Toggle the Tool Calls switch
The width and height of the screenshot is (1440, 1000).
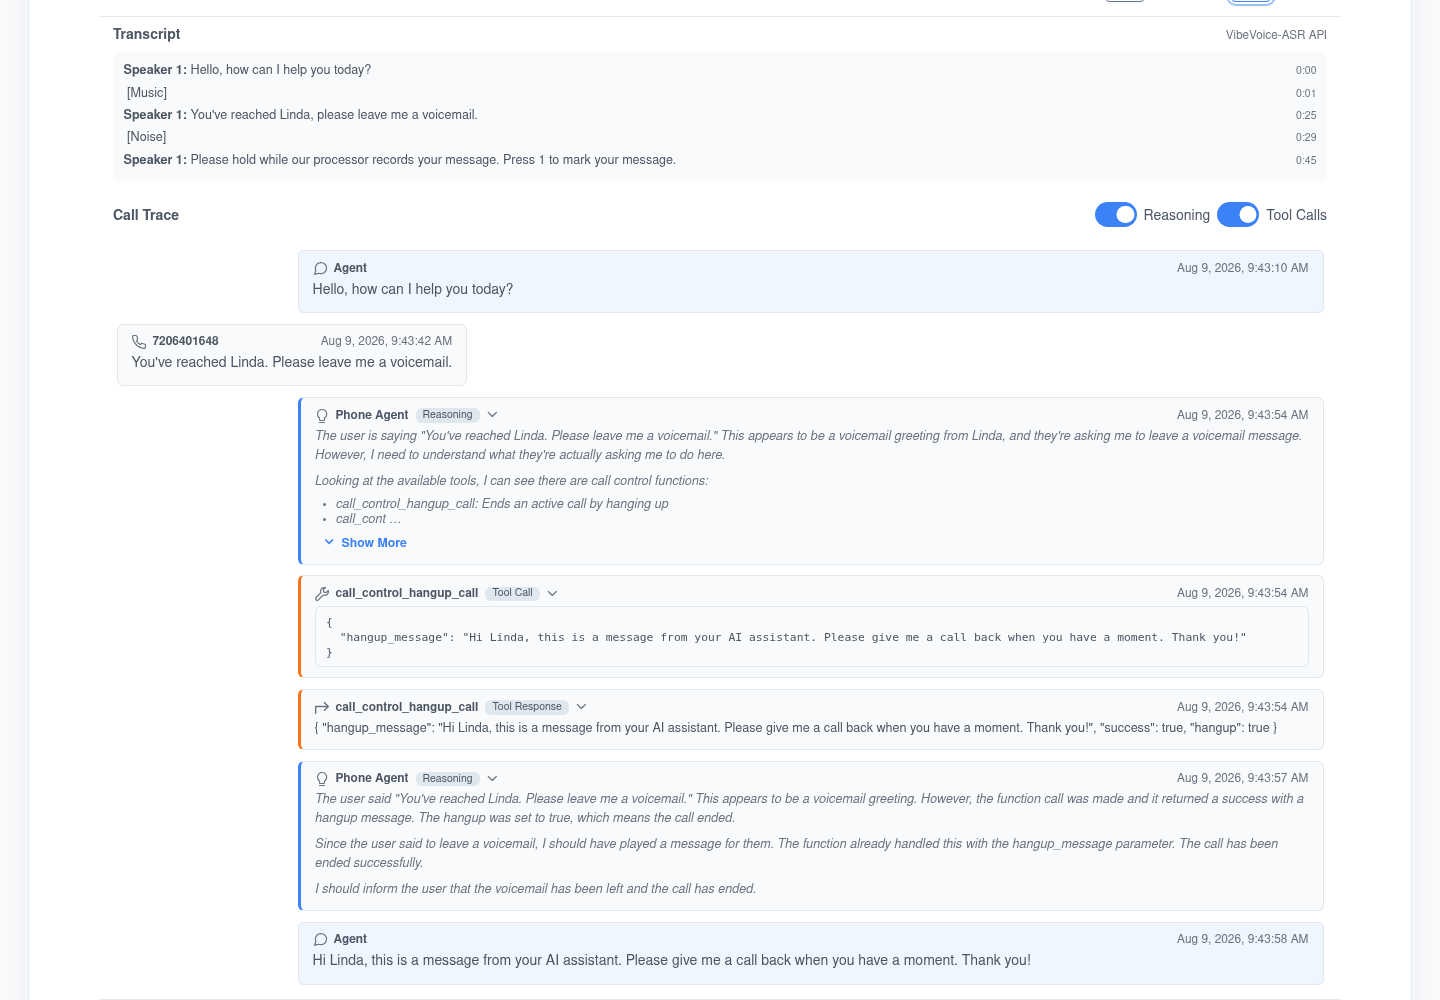click(x=1238, y=215)
